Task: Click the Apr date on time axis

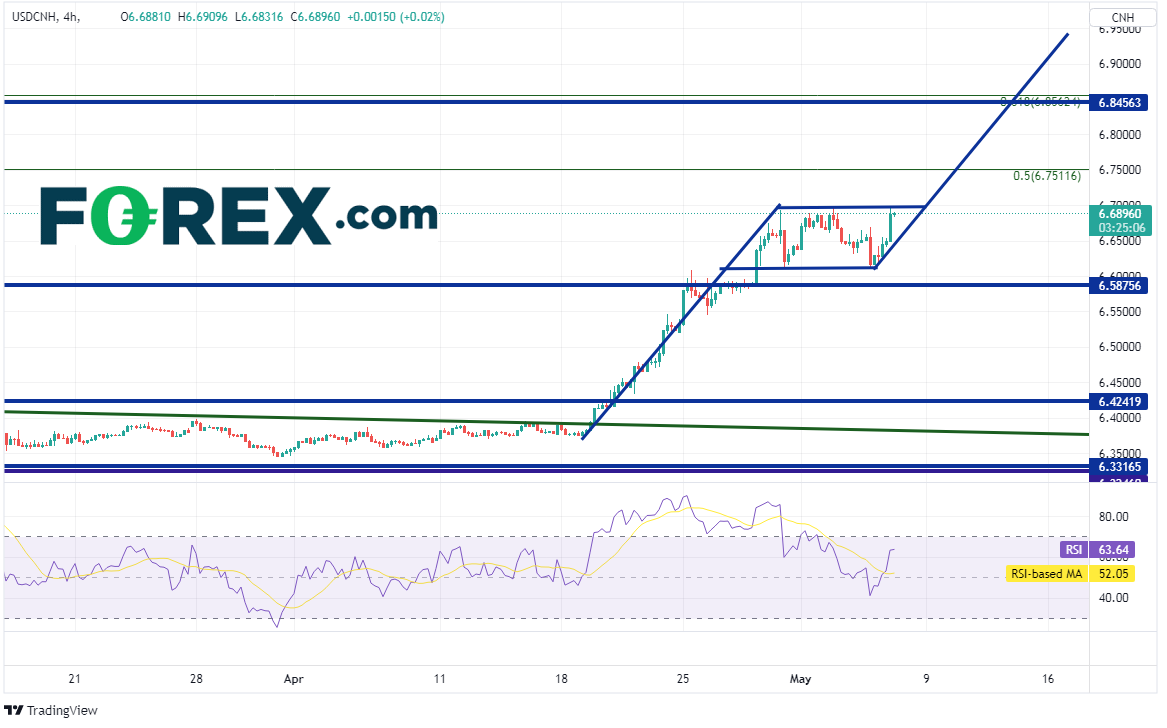Action: click(x=293, y=679)
